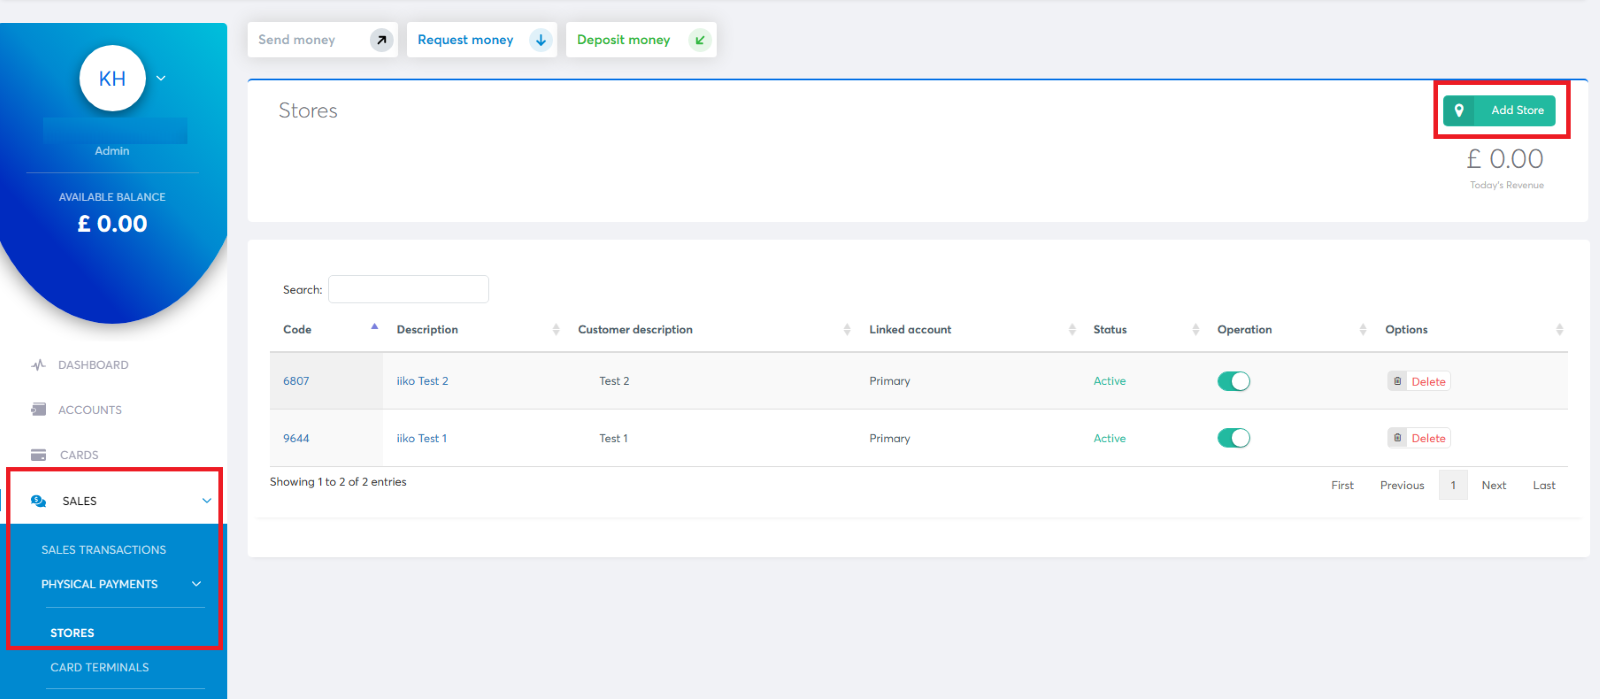This screenshot has height=699, width=1600.
Task: Disable operation switch for store 9644
Action: pos(1233,438)
